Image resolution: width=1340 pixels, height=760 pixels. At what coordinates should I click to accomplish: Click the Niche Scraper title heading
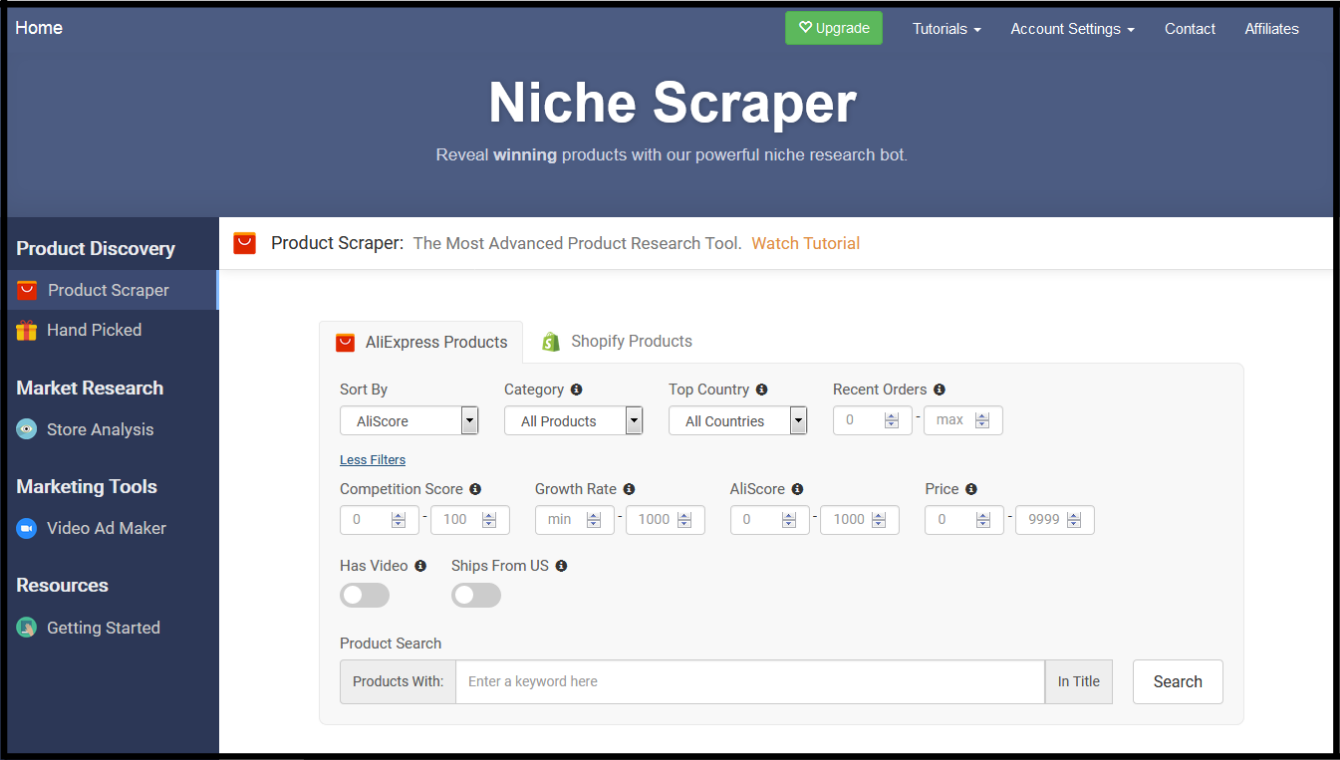tap(672, 103)
